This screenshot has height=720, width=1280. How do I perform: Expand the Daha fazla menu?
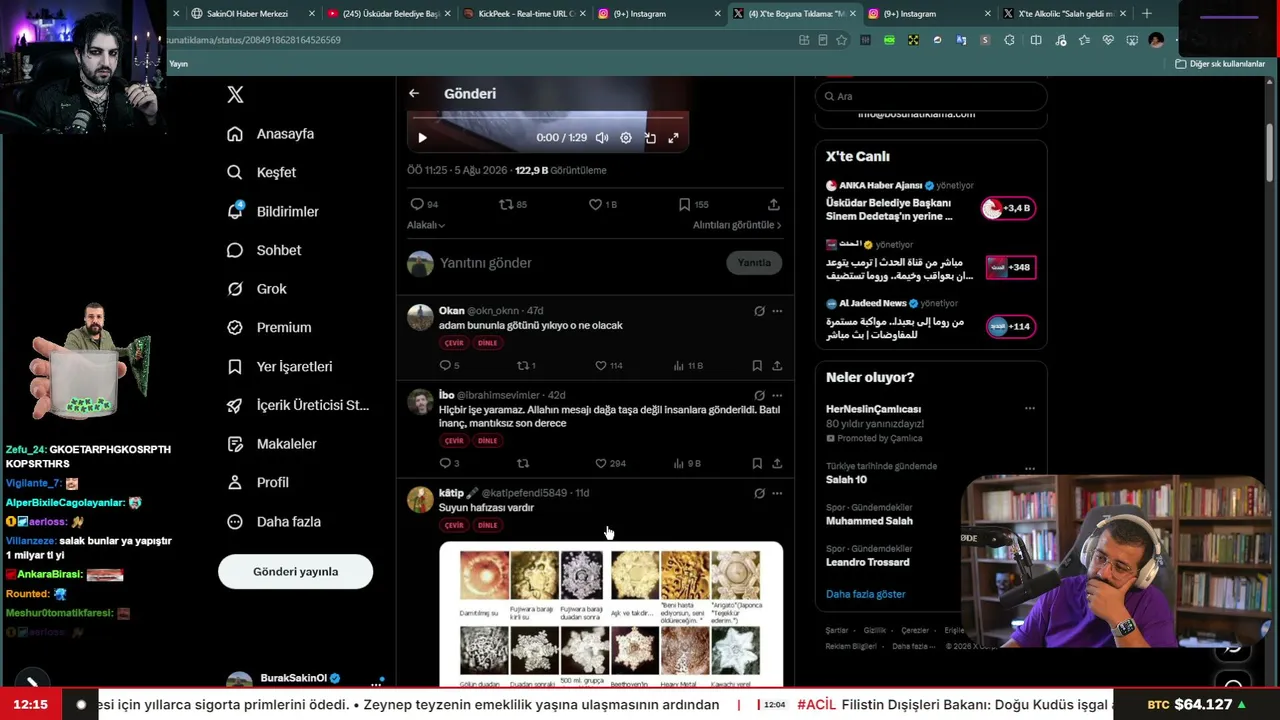tap(274, 522)
